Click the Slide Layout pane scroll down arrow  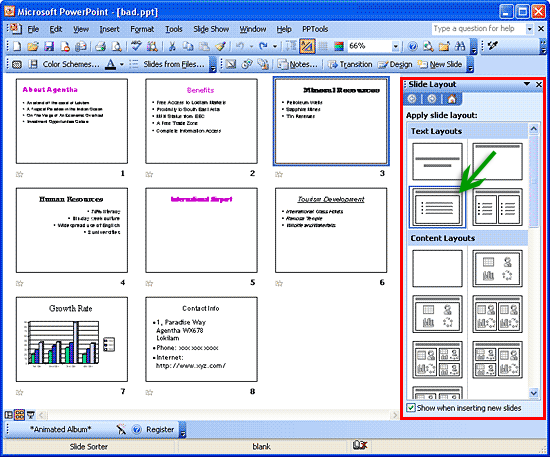point(534,393)
